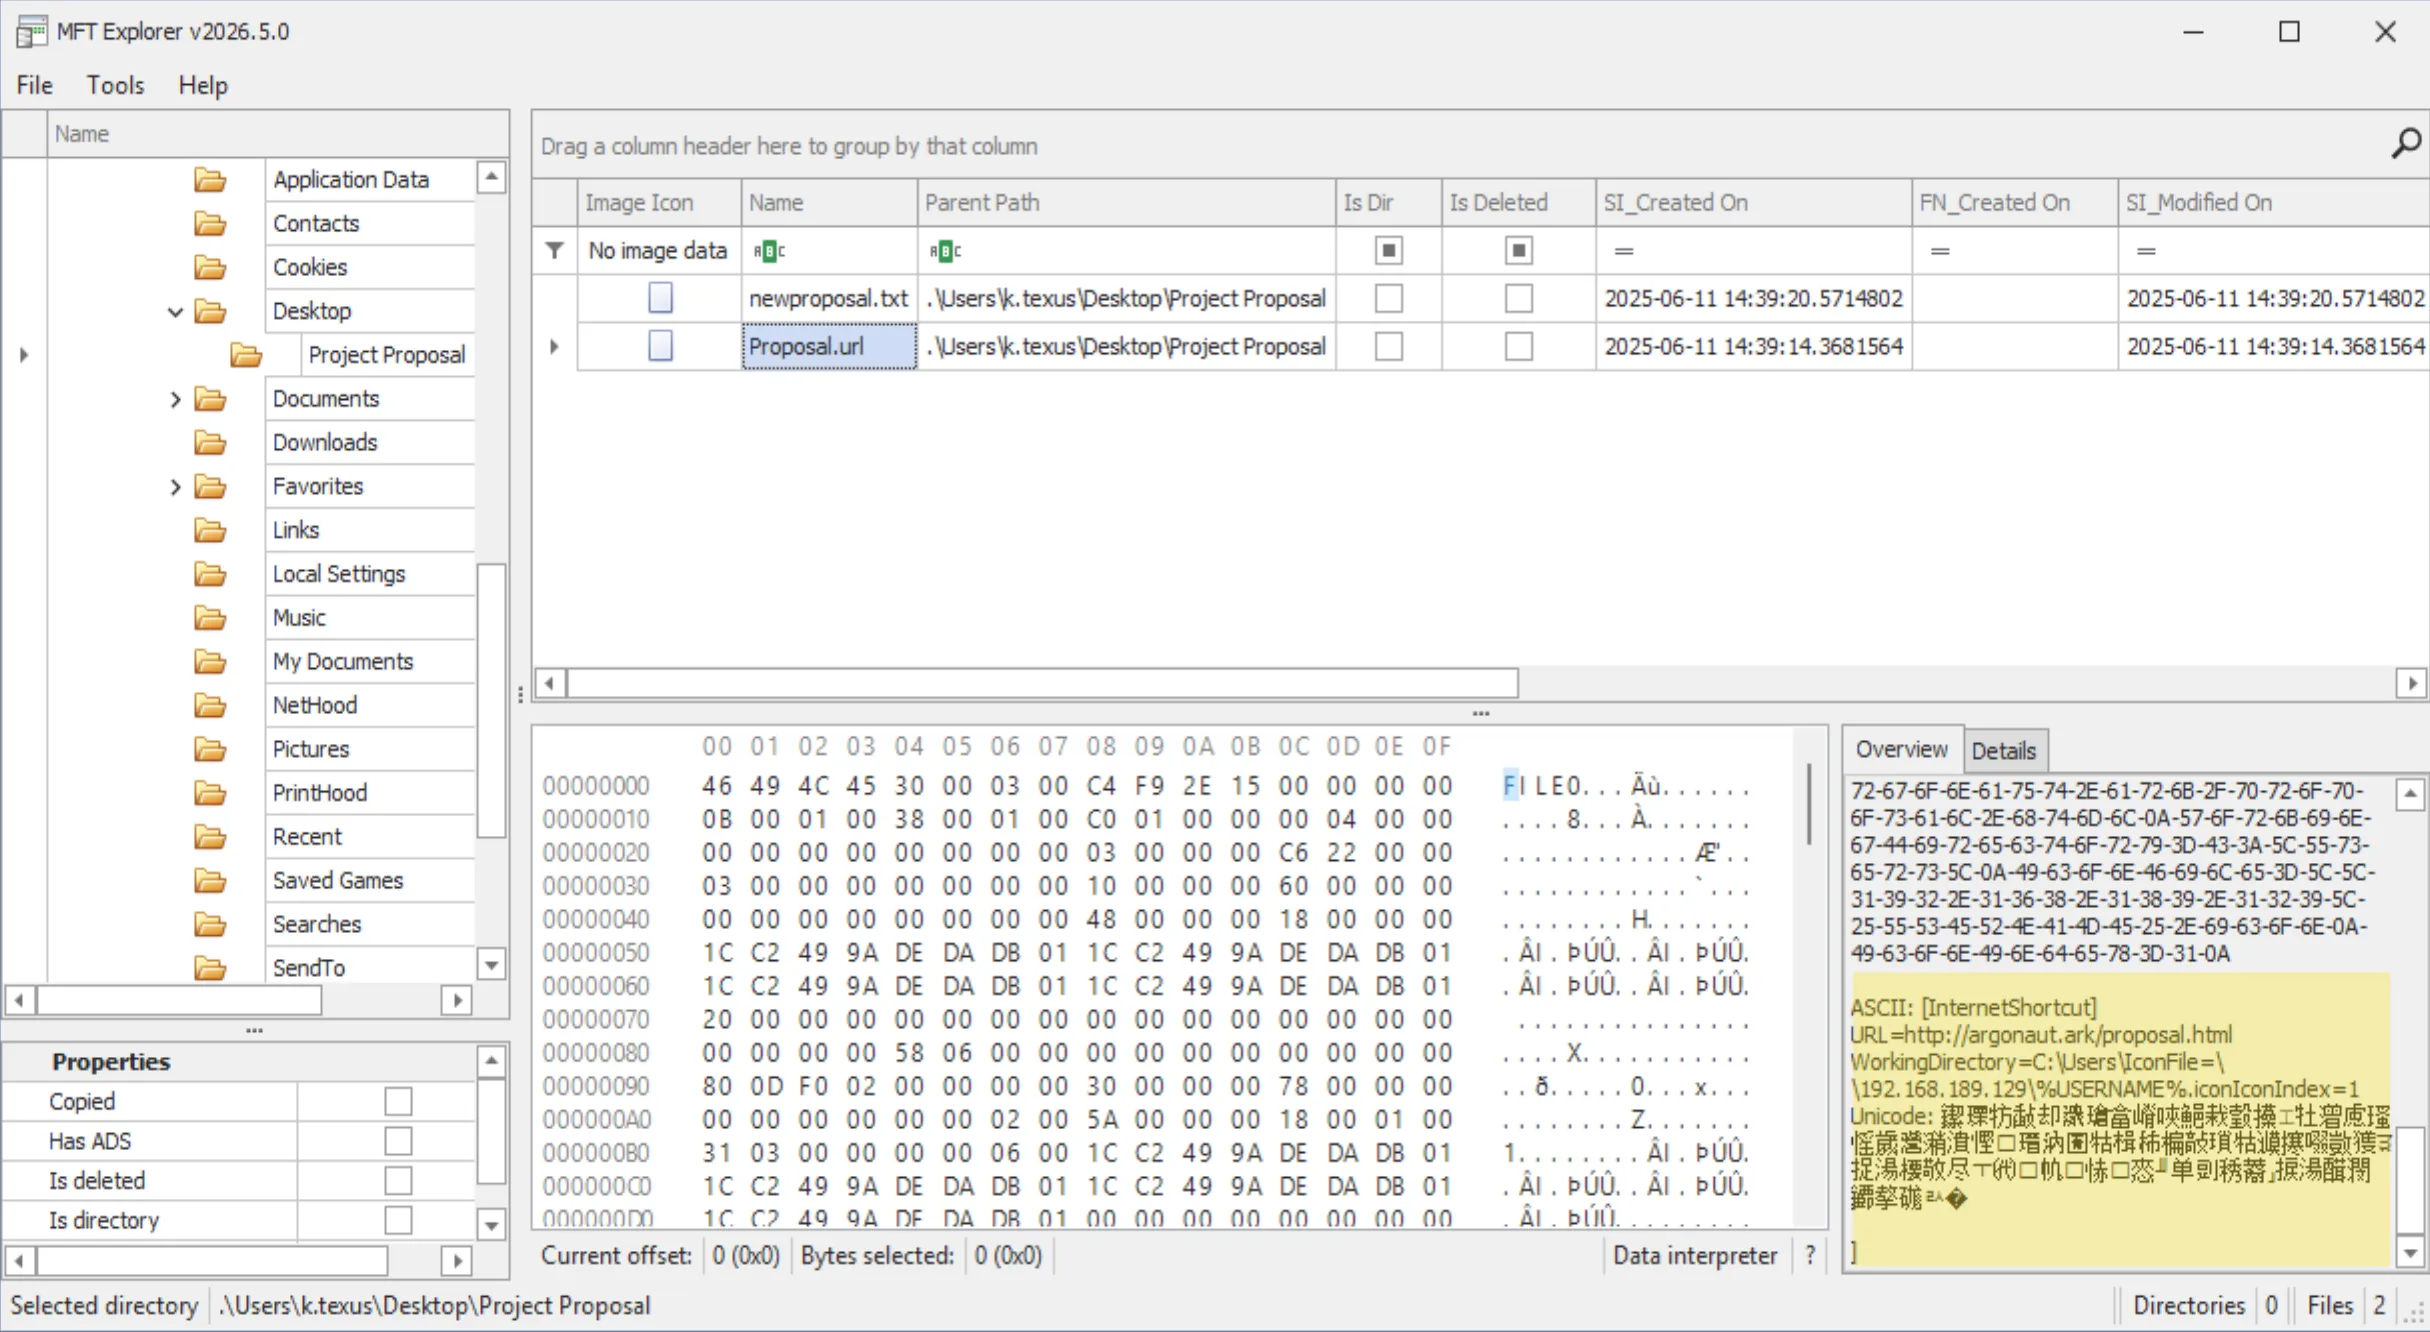Click the Searches folder icon
2430x1332 pixels.
210,925
